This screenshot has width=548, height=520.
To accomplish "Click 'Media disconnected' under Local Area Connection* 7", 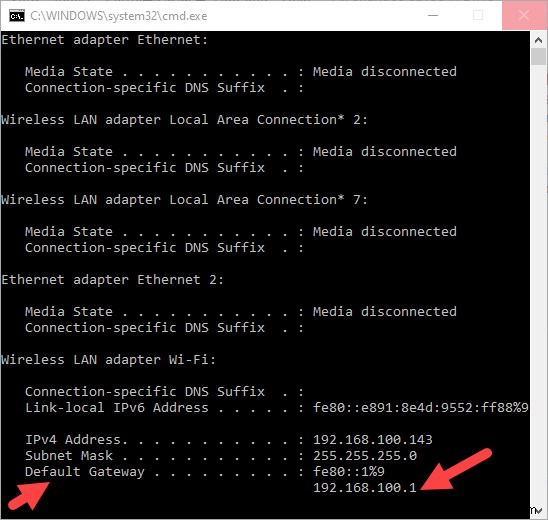I will pos(384,232).
